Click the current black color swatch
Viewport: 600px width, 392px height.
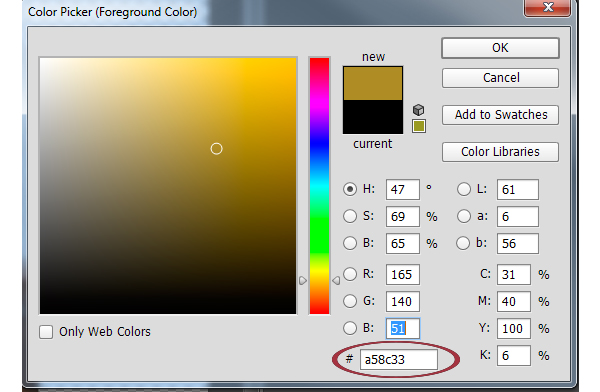[x=373, y=117]
